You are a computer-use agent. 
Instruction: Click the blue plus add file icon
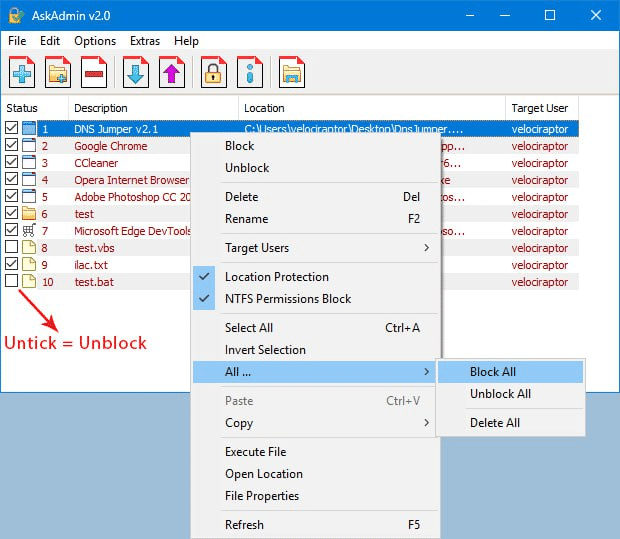click(x=23, y=72)
